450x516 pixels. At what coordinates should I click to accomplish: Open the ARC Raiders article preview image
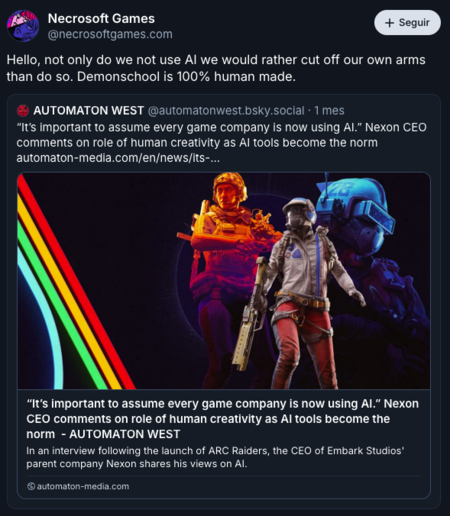point(224,281)
